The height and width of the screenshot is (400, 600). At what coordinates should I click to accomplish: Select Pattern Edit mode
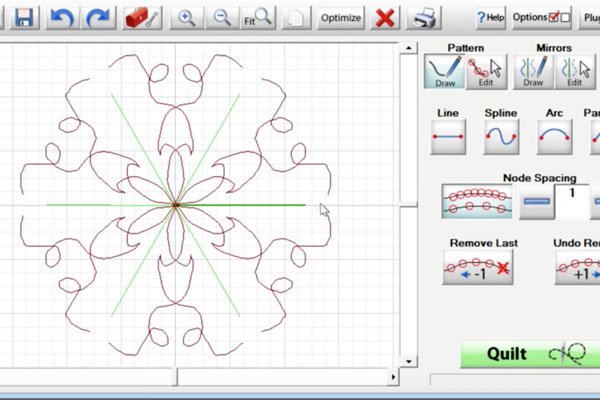click(x=486, y=71)
